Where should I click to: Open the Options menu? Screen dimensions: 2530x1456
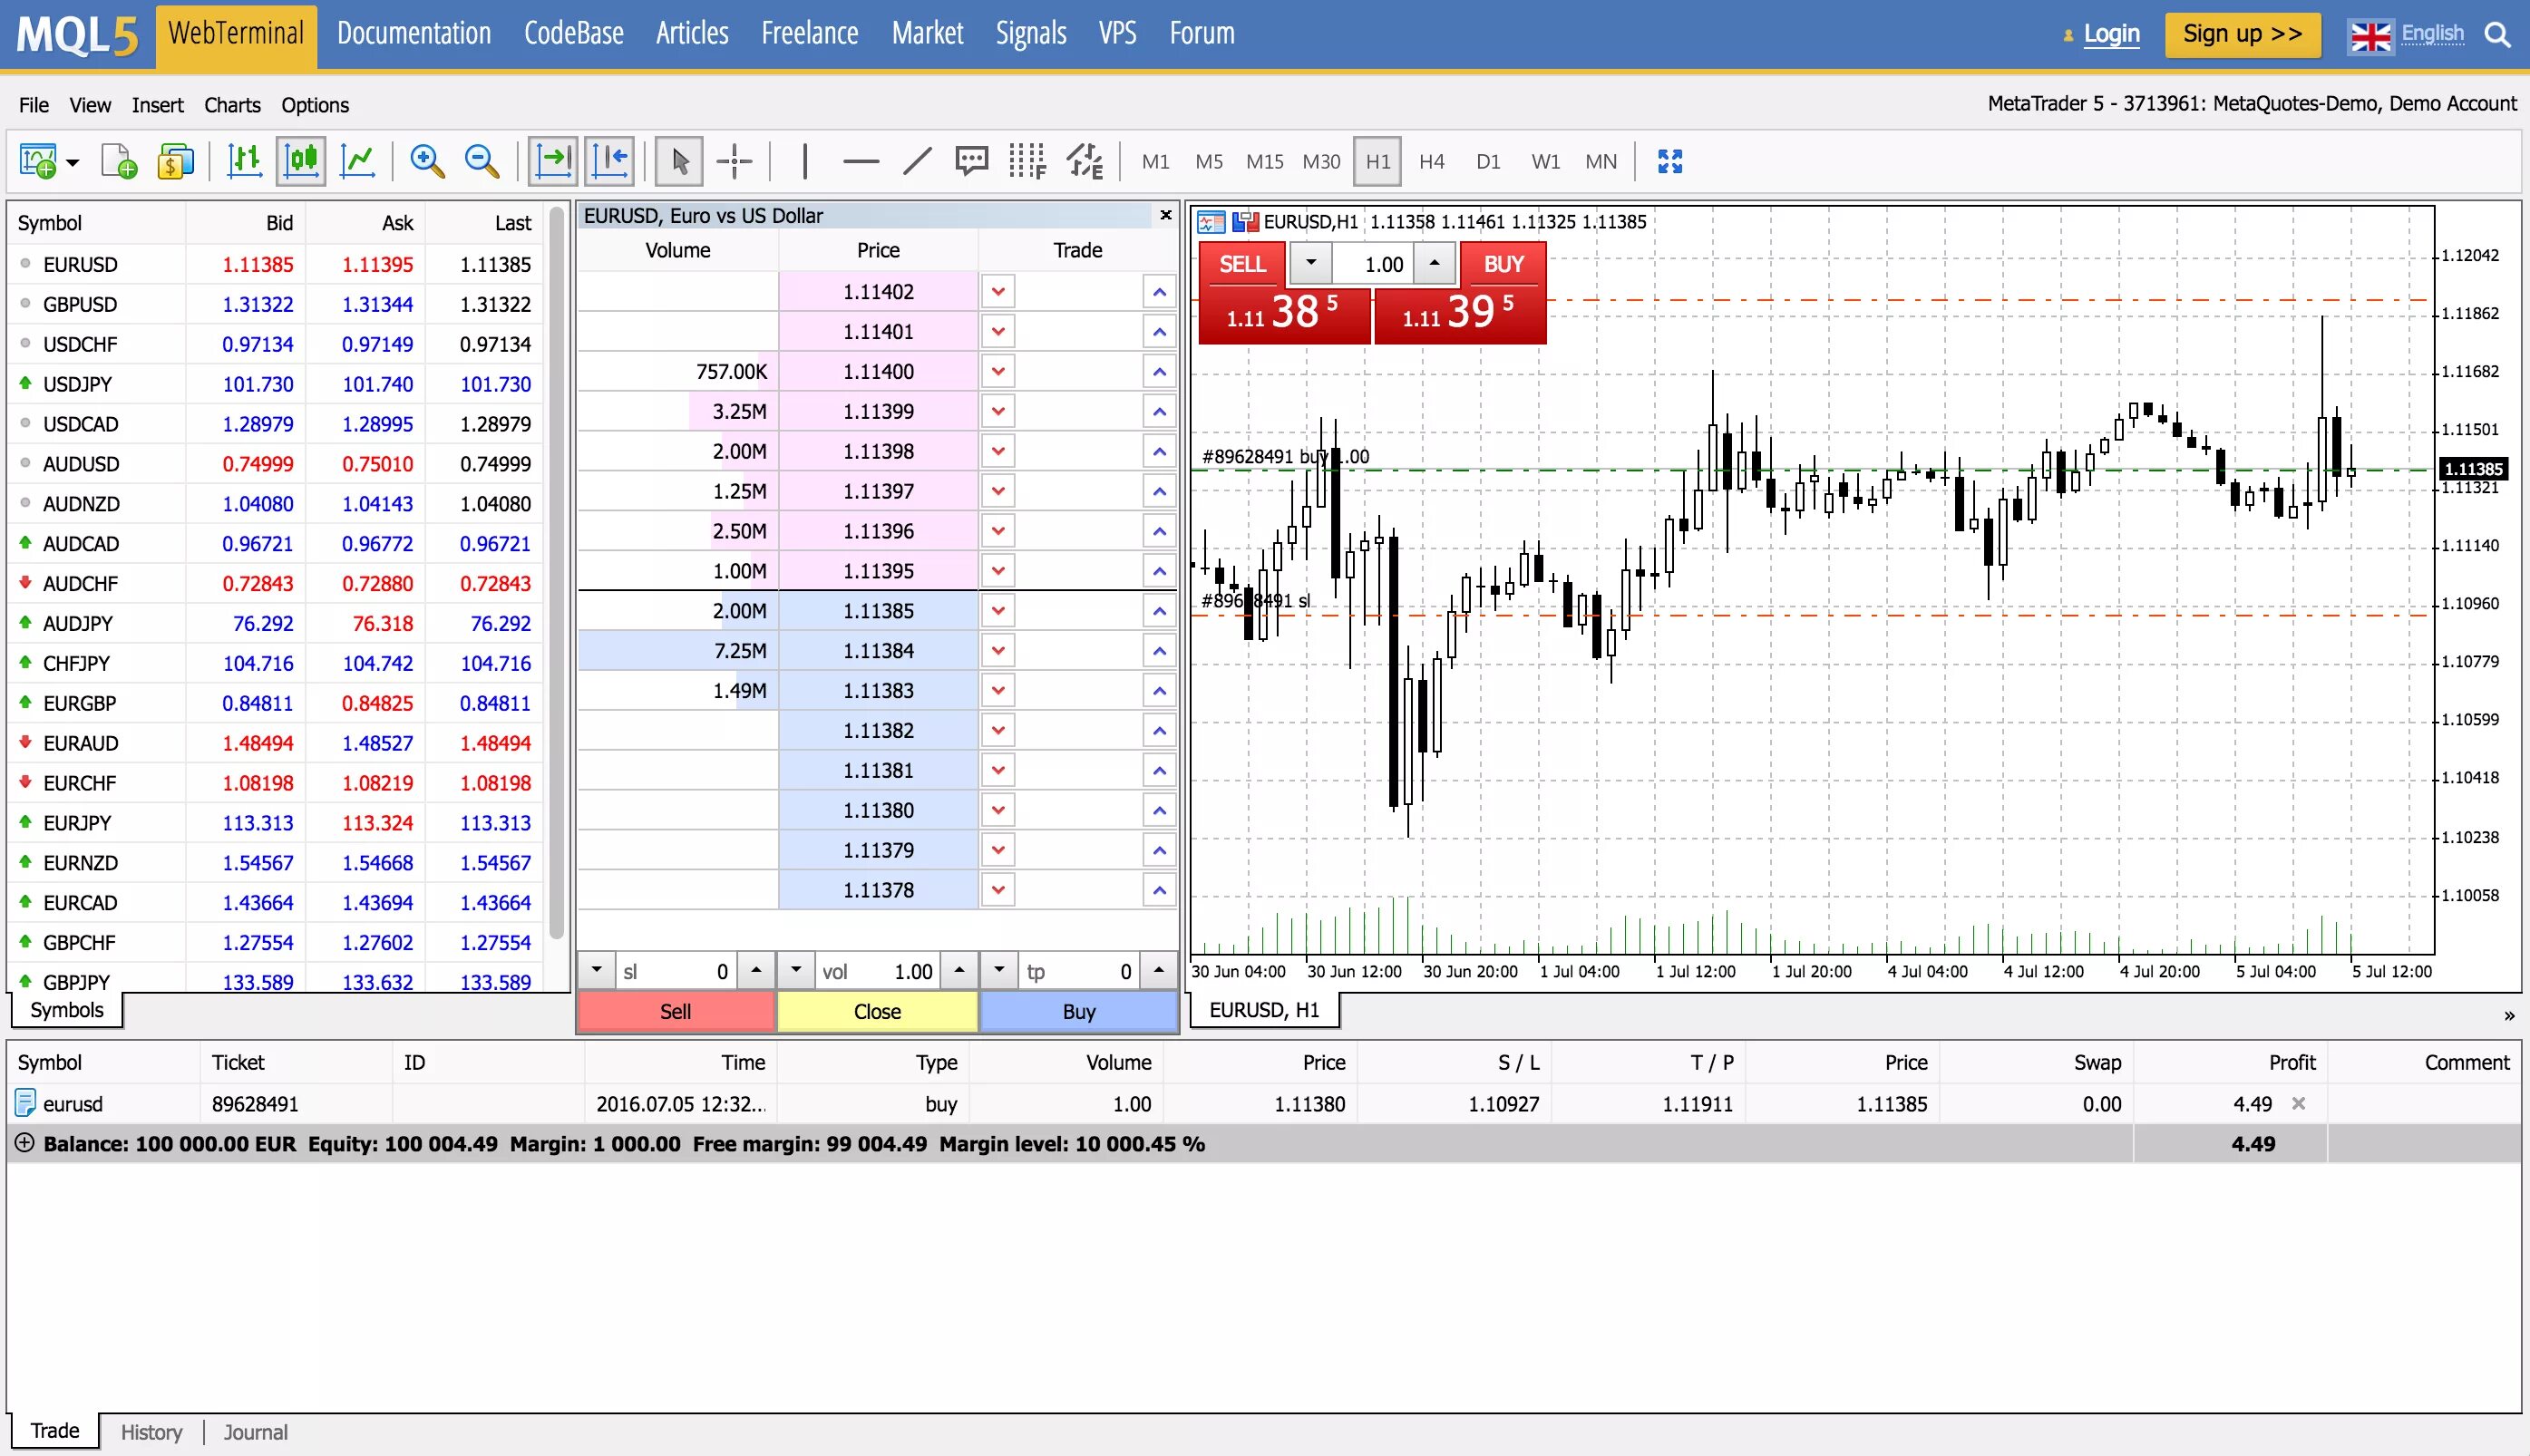coord(315,105)
